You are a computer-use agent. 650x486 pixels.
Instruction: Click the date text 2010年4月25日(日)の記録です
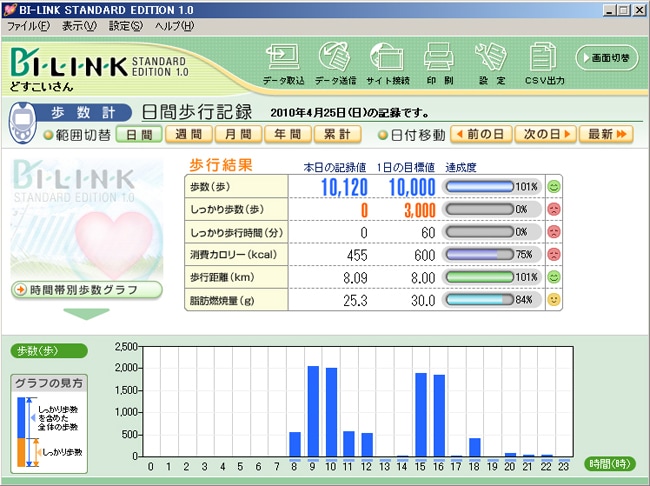[349, 113]
